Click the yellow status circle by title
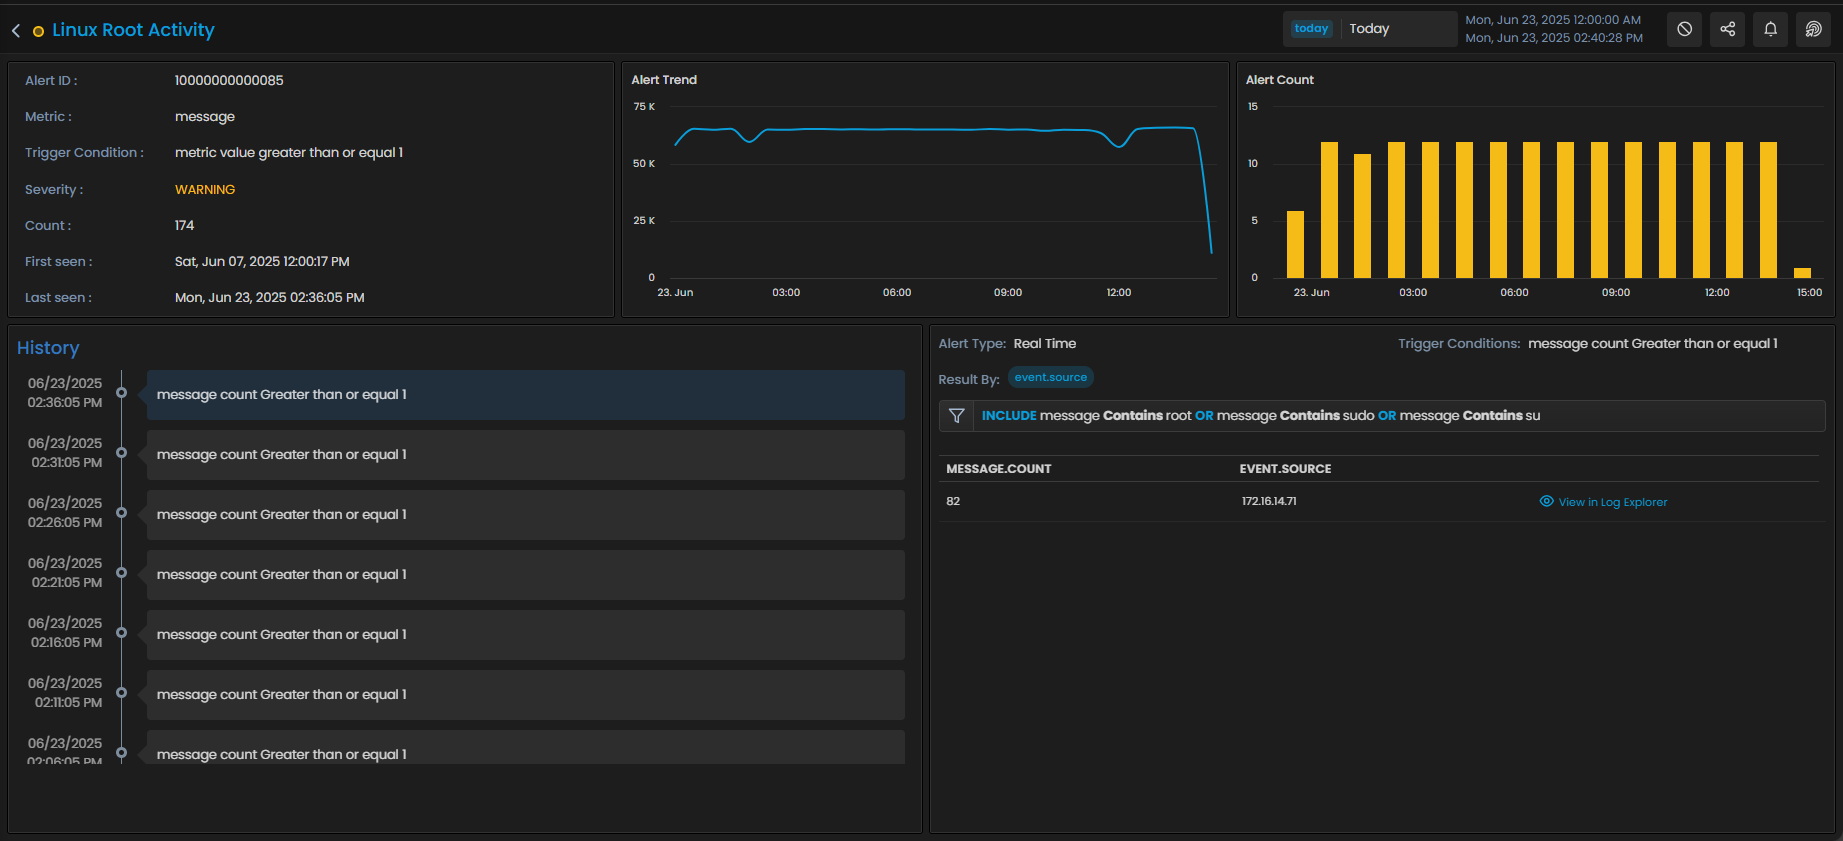Image resolution: width=1843 pixels, height=841 pixels. coord(38,32)
